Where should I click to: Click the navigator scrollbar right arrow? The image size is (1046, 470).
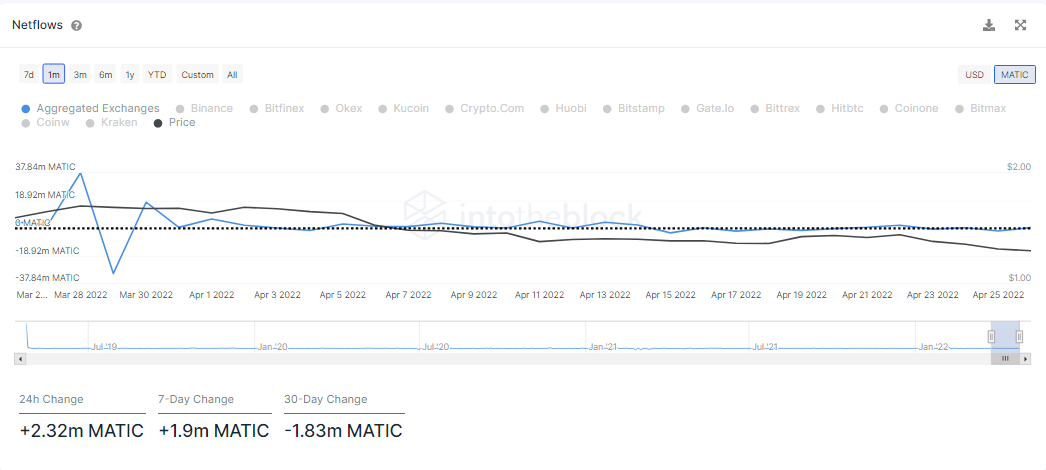(1025, 359)
